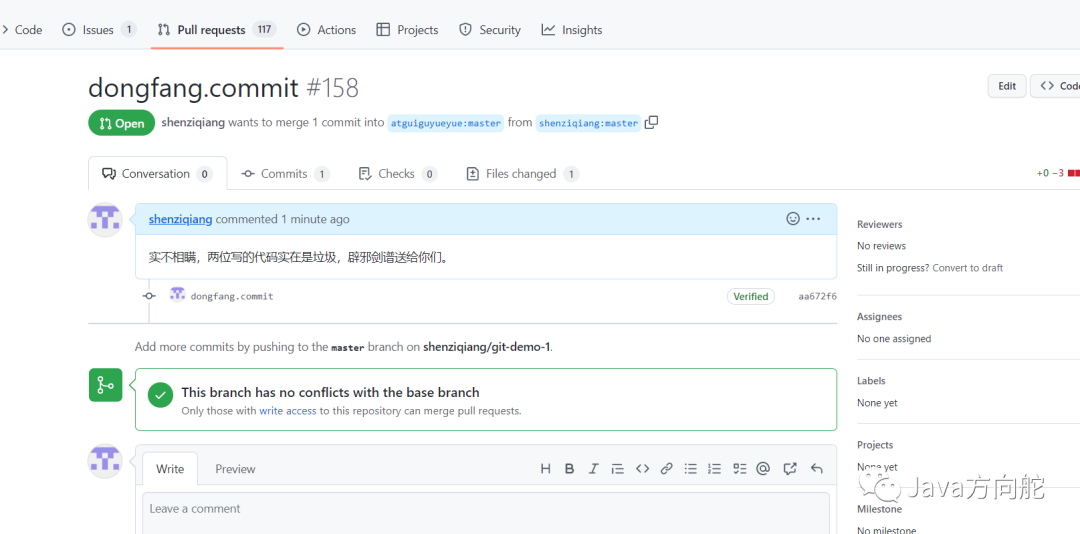Open the Assignees sidebar section
This screenshot has height=534, width=1080.
(x=880, y=316)
